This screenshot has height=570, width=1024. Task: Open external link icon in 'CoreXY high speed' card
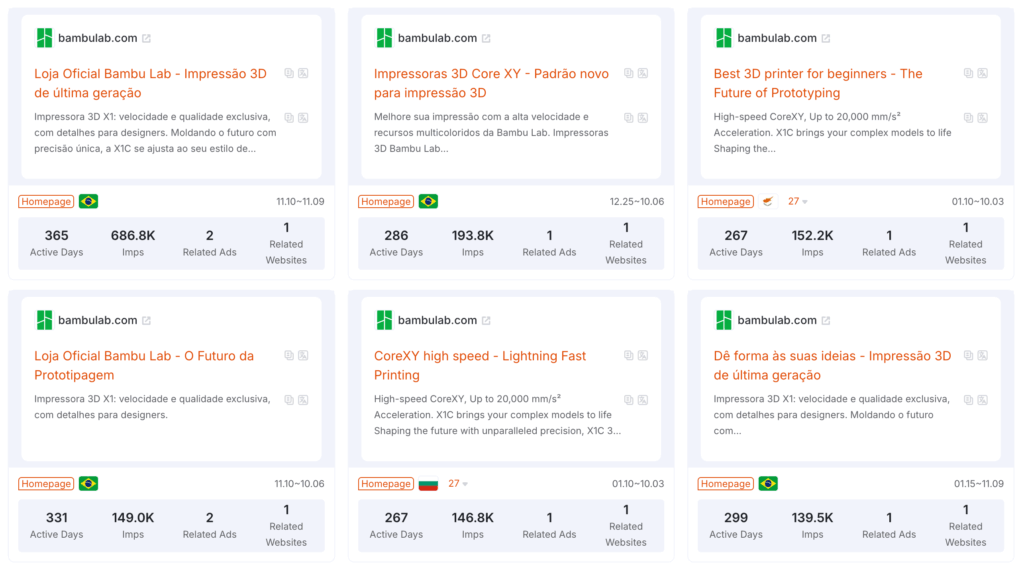pos(486,321)
